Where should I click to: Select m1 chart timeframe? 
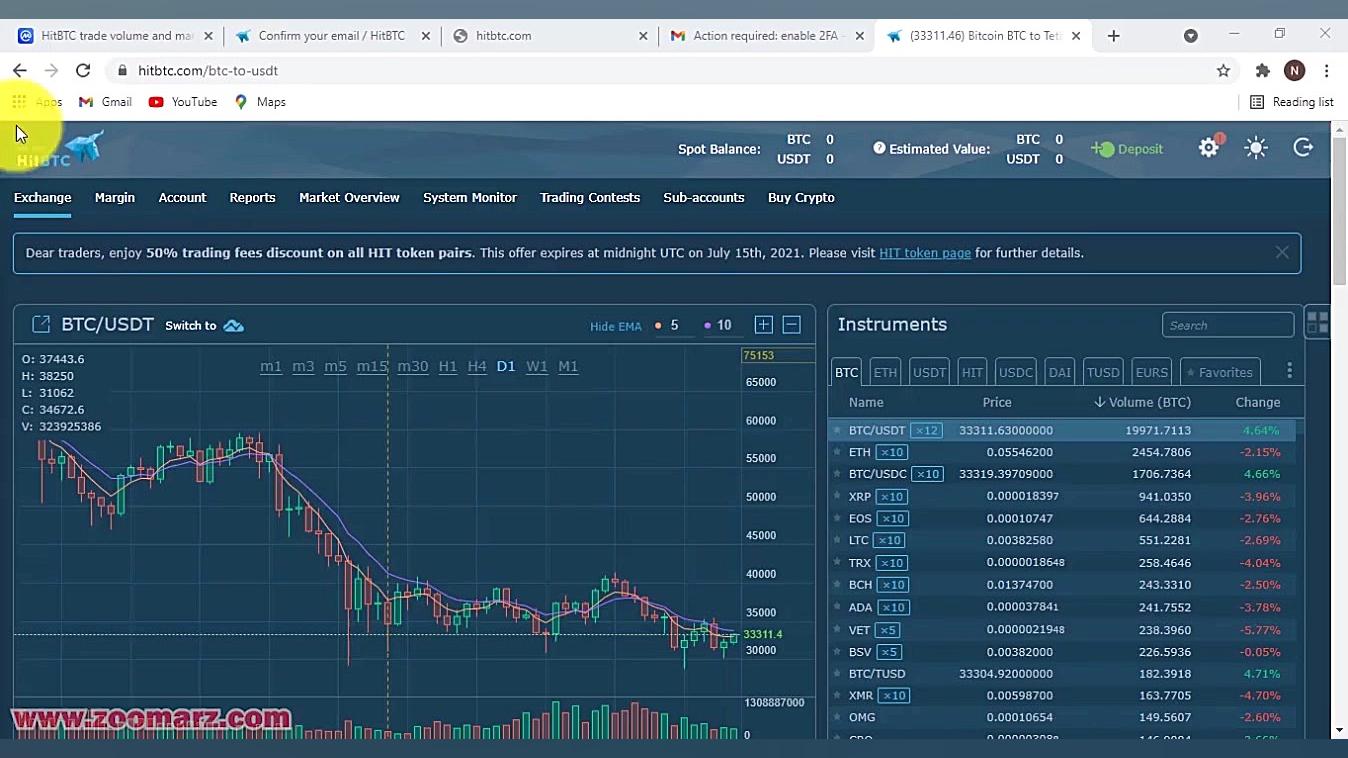coord(271,366)
